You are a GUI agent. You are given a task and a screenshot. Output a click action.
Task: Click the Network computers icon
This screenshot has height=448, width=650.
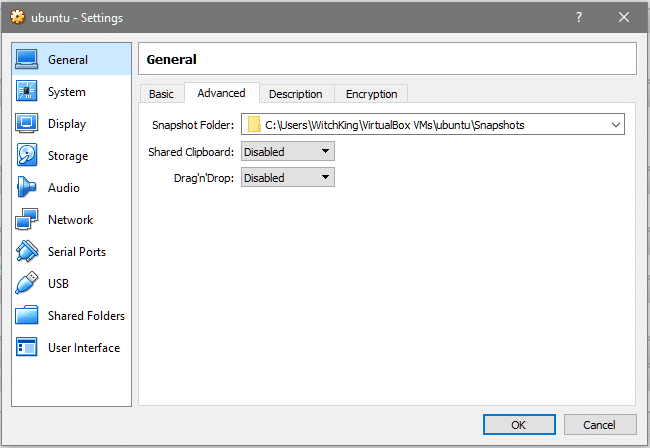27,219
